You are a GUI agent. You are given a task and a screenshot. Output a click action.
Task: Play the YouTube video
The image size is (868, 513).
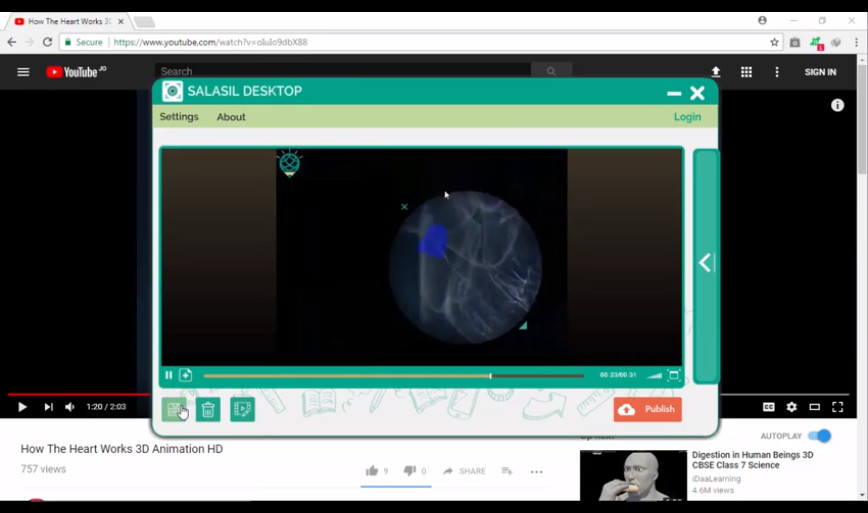tap(22, 407)
